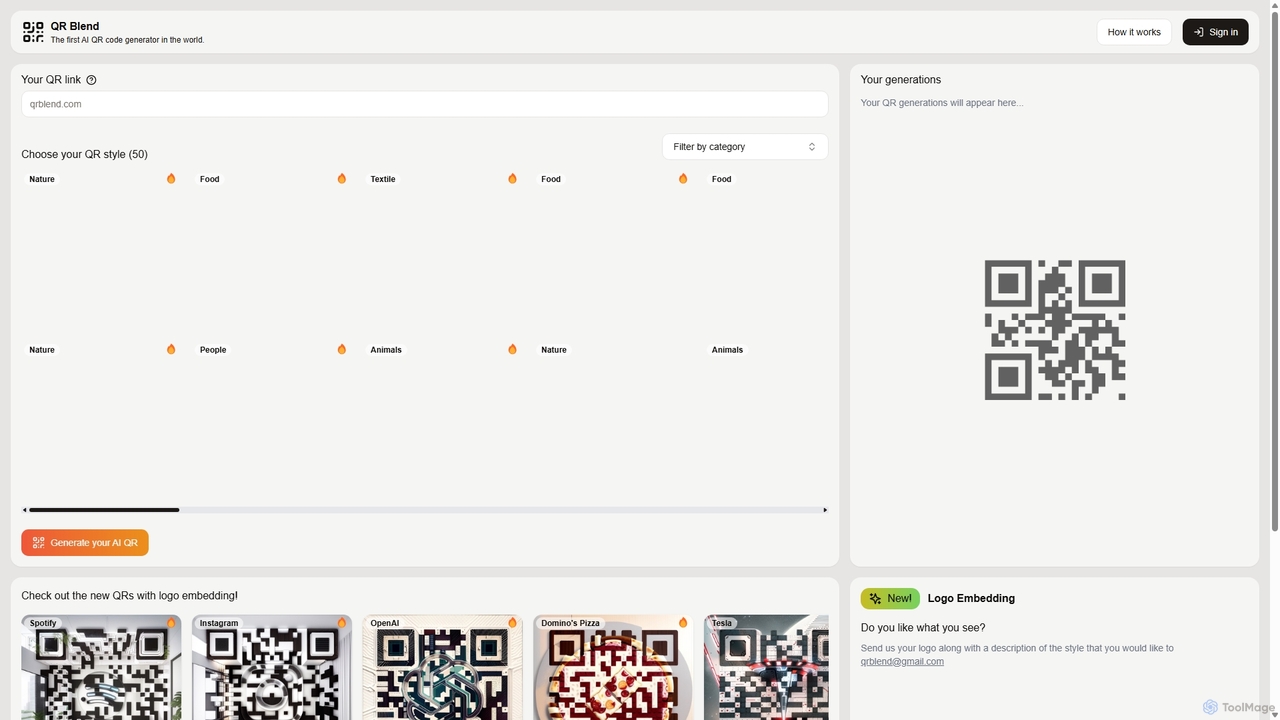1280x720 pixels.
Task: Click the QR Blend title text
Action: (75, 26)
